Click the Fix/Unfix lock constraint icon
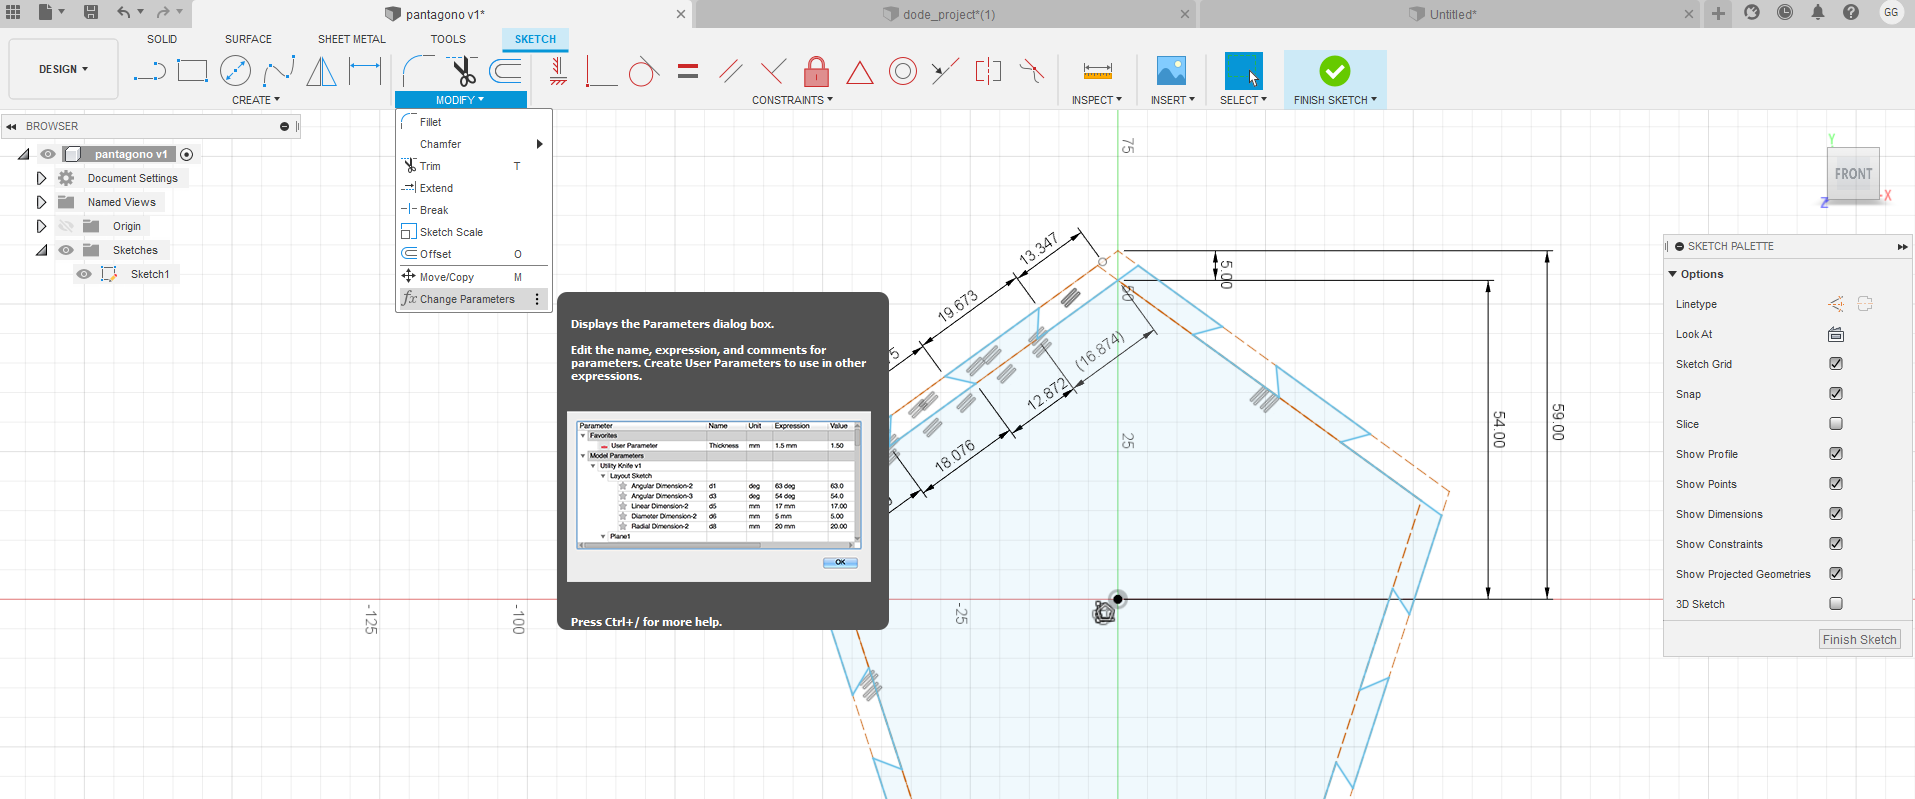The image size is (1915, 799). coord(816,71)
